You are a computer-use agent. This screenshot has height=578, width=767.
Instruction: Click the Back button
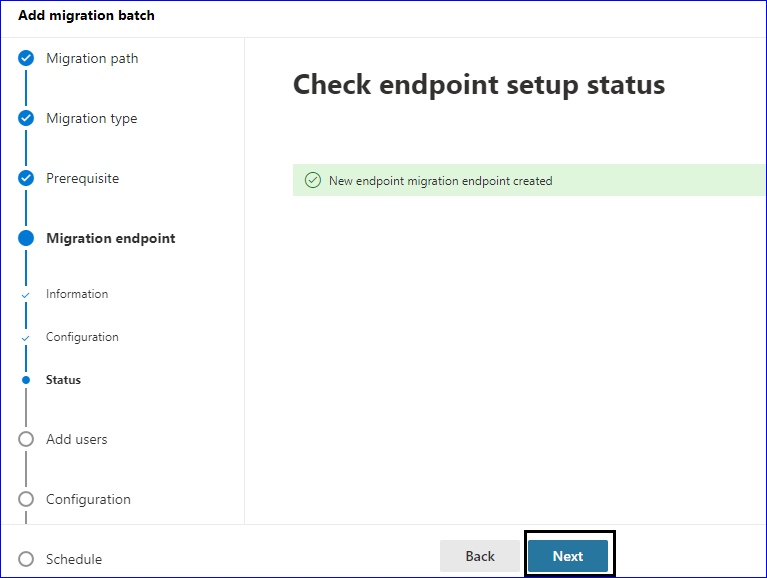(480, 556)
